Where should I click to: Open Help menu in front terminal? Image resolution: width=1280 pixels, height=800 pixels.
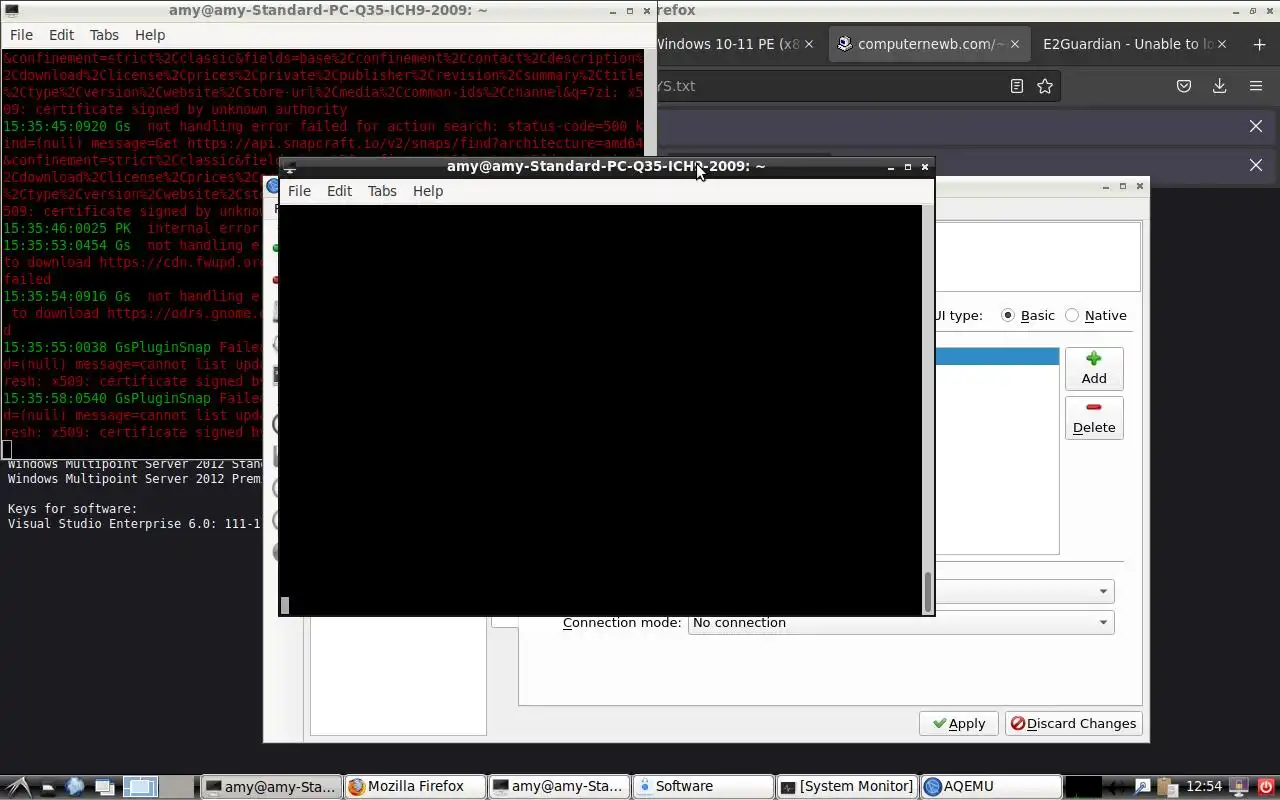[x=428, y=191]
